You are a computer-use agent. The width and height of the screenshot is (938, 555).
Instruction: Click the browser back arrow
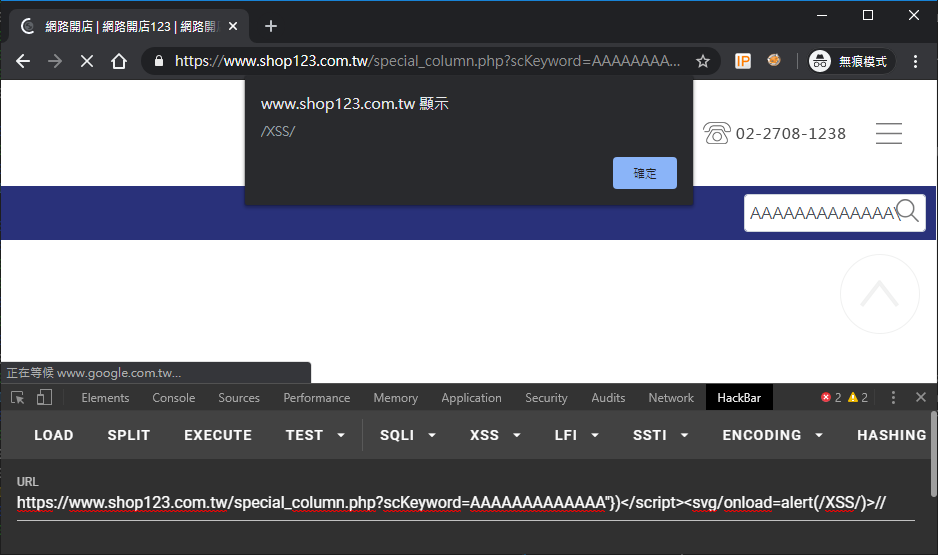23,61
